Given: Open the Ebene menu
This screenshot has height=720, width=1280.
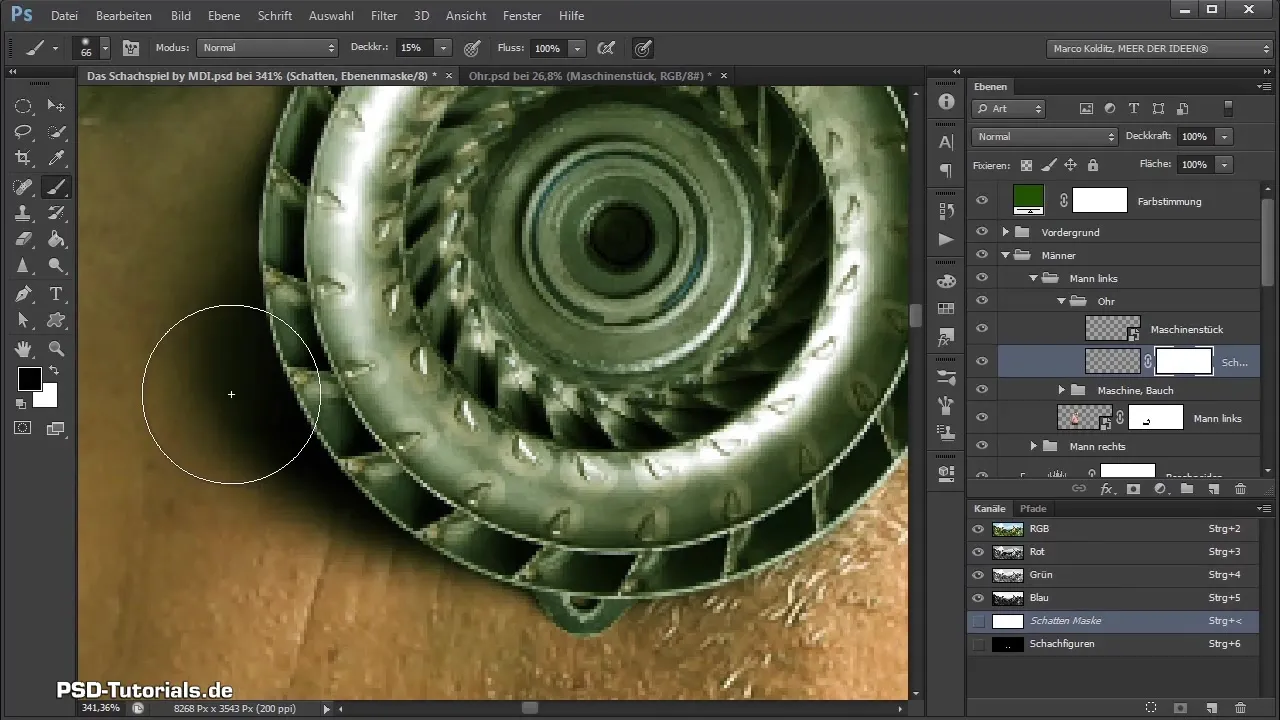Looking at the screenshot, I should [x=223, y=16].
